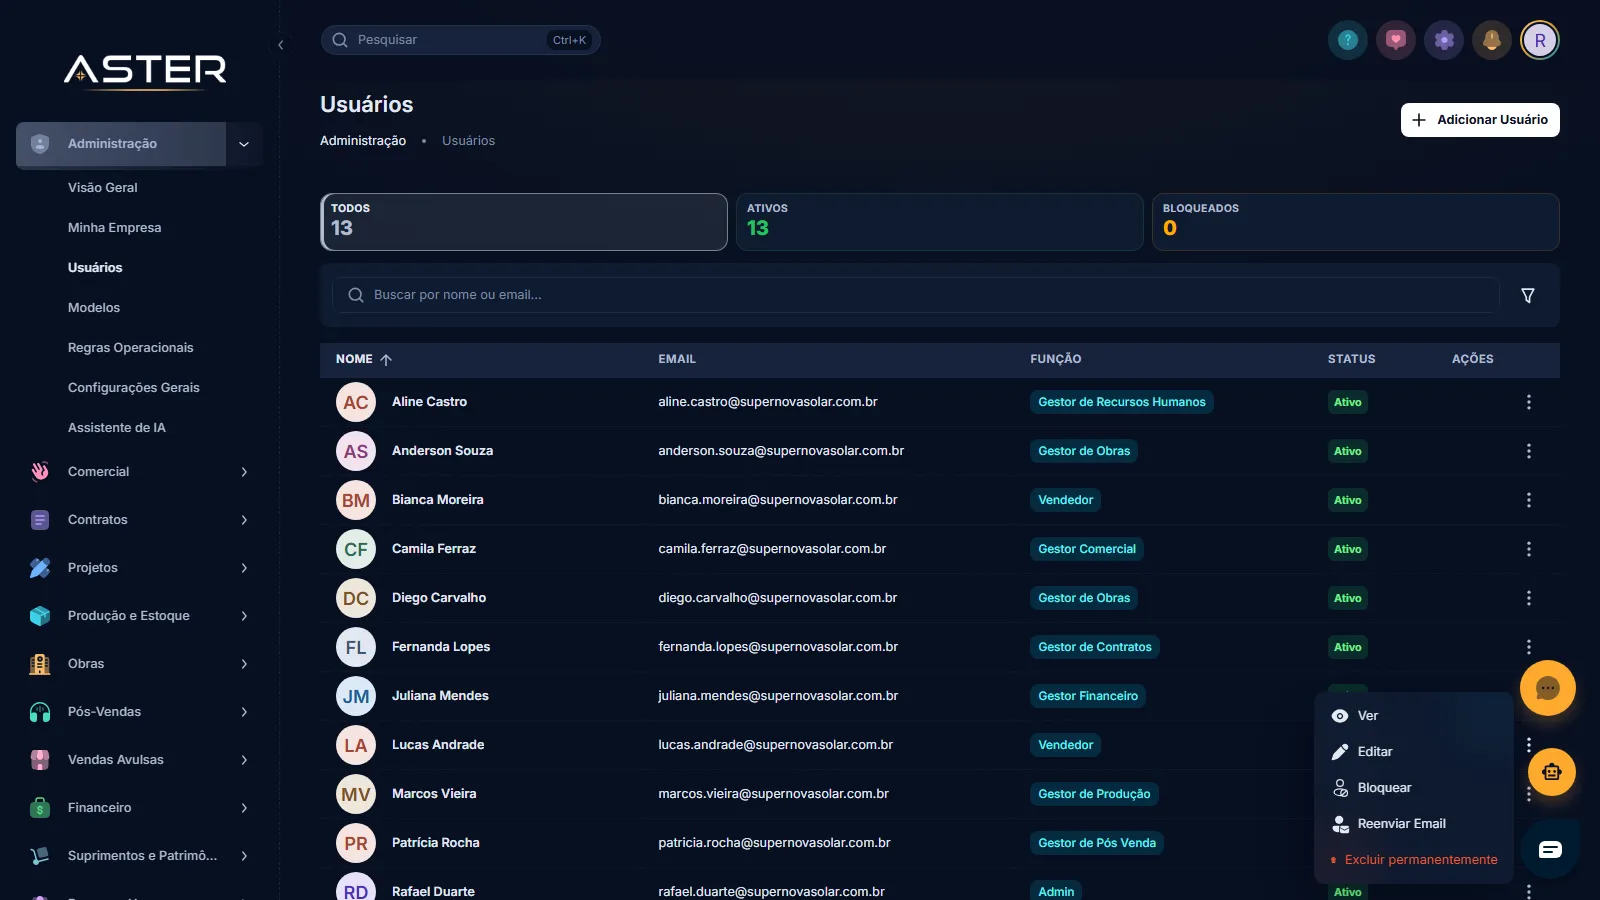This screenshot has width=1600, height=900.
Task: Choose Bloquear from the context menu
Action: point(1414,788)
